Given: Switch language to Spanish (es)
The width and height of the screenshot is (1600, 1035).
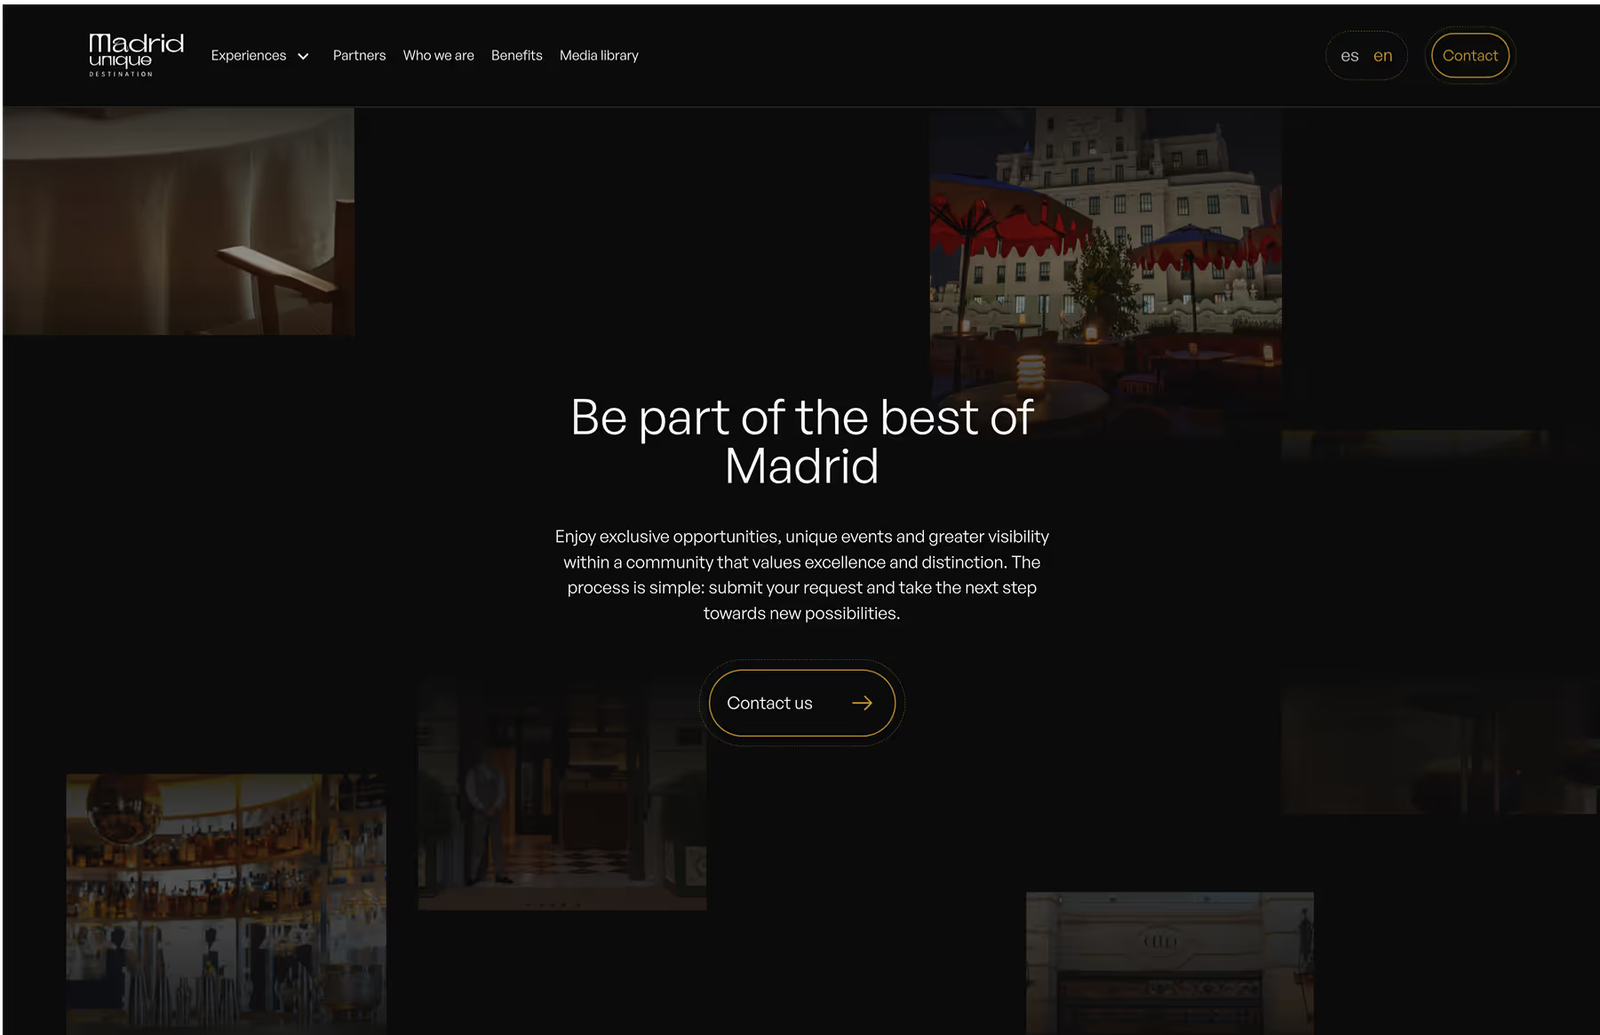Looking at the screenshot, I should (1350, 56).
